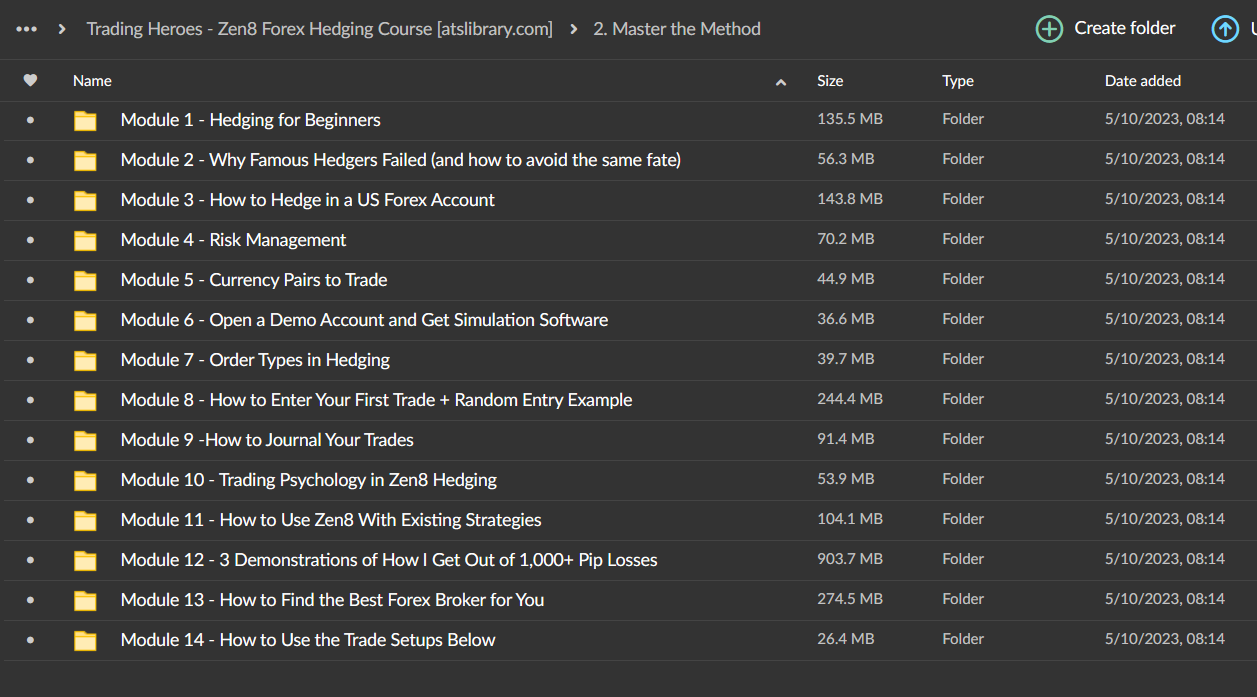This screenshot has width=1257, height=697.
Task: Sort by the Type column header
Action: [x=957, y=81]
